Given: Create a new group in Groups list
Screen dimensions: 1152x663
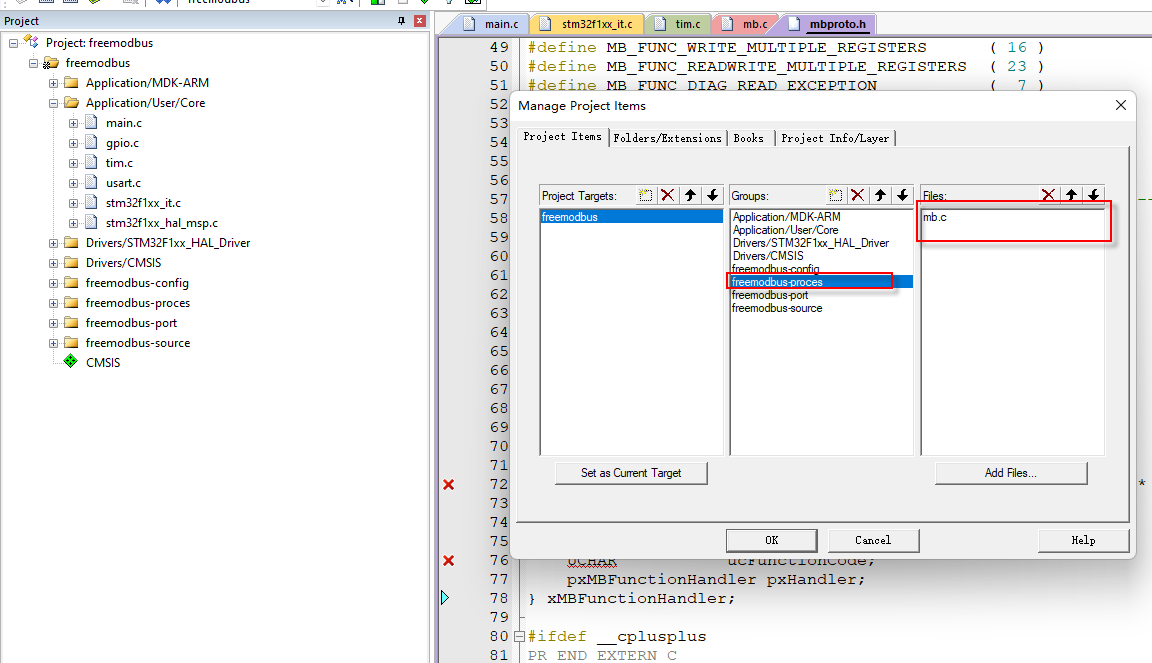Looking at the screenshot, I should [836, 195].
